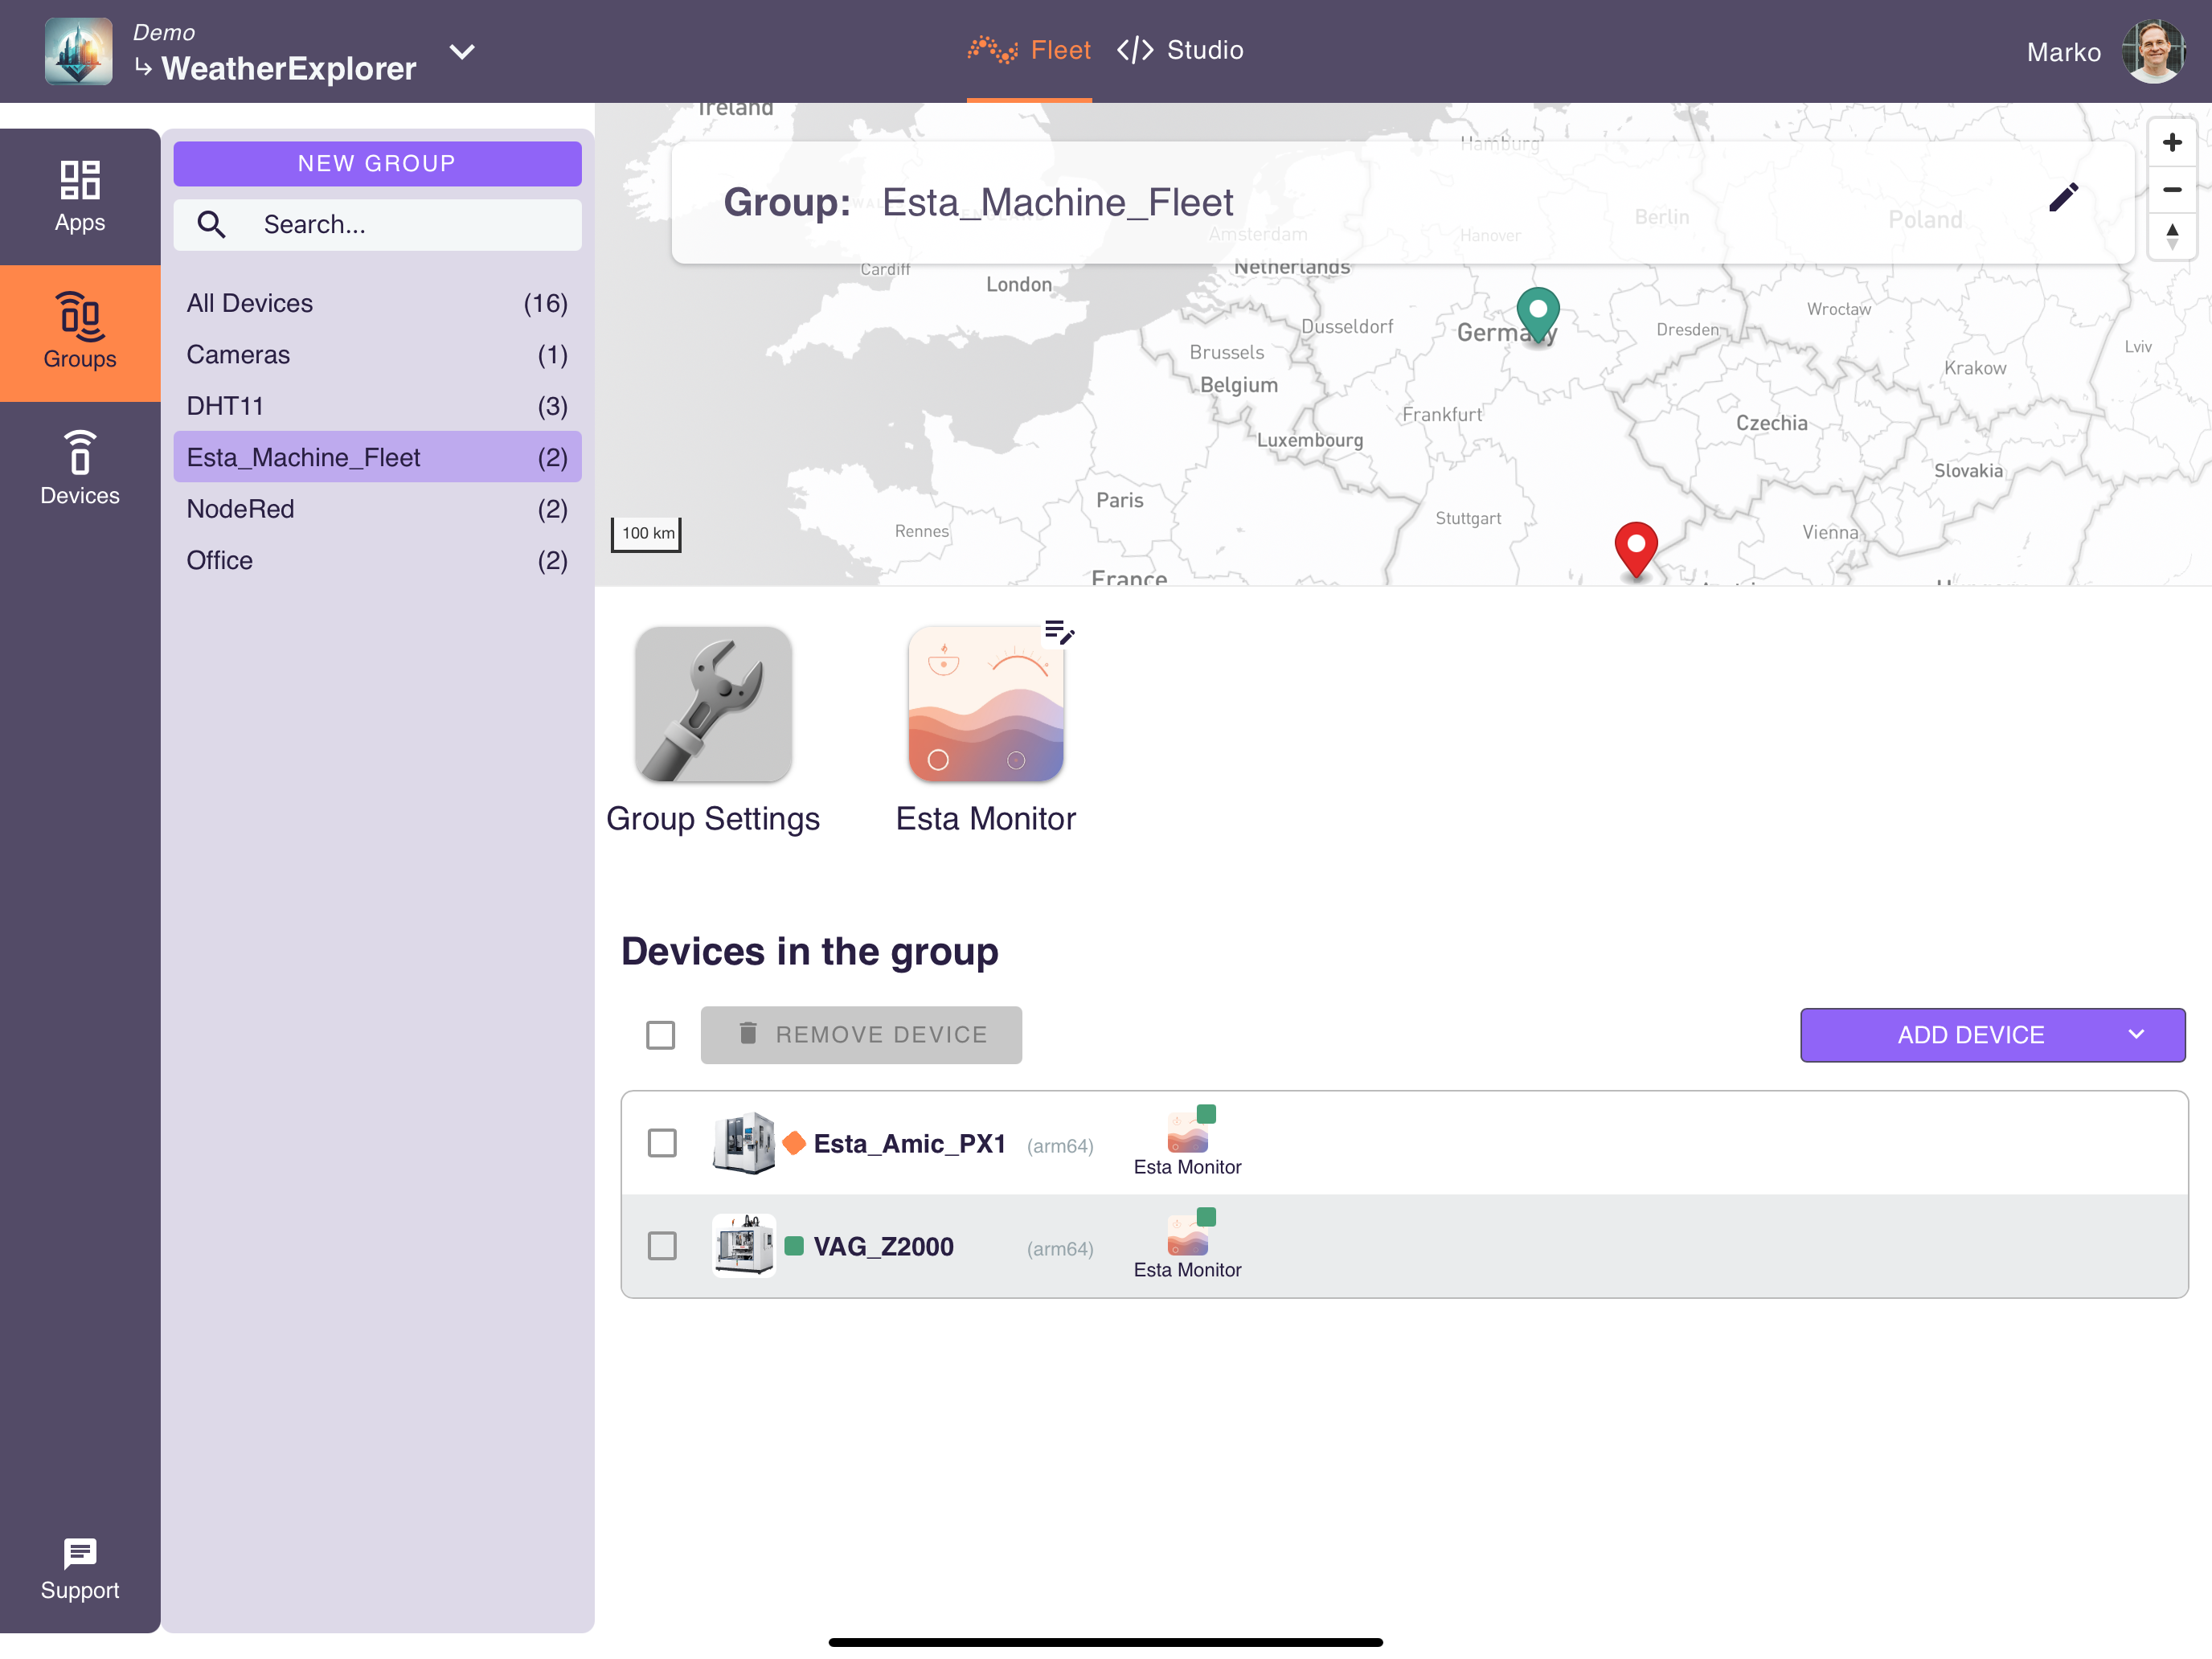2212x1659 pixels.
Task: Switch to the Fleet tab
Action: (x=1029, y=50)
